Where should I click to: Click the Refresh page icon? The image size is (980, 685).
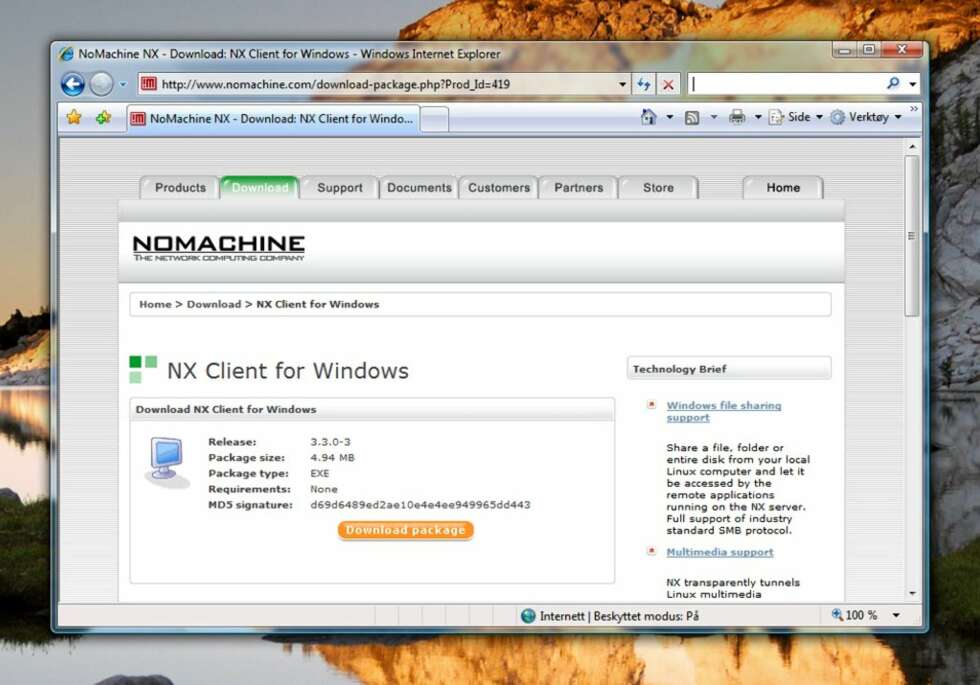(644, 84)
